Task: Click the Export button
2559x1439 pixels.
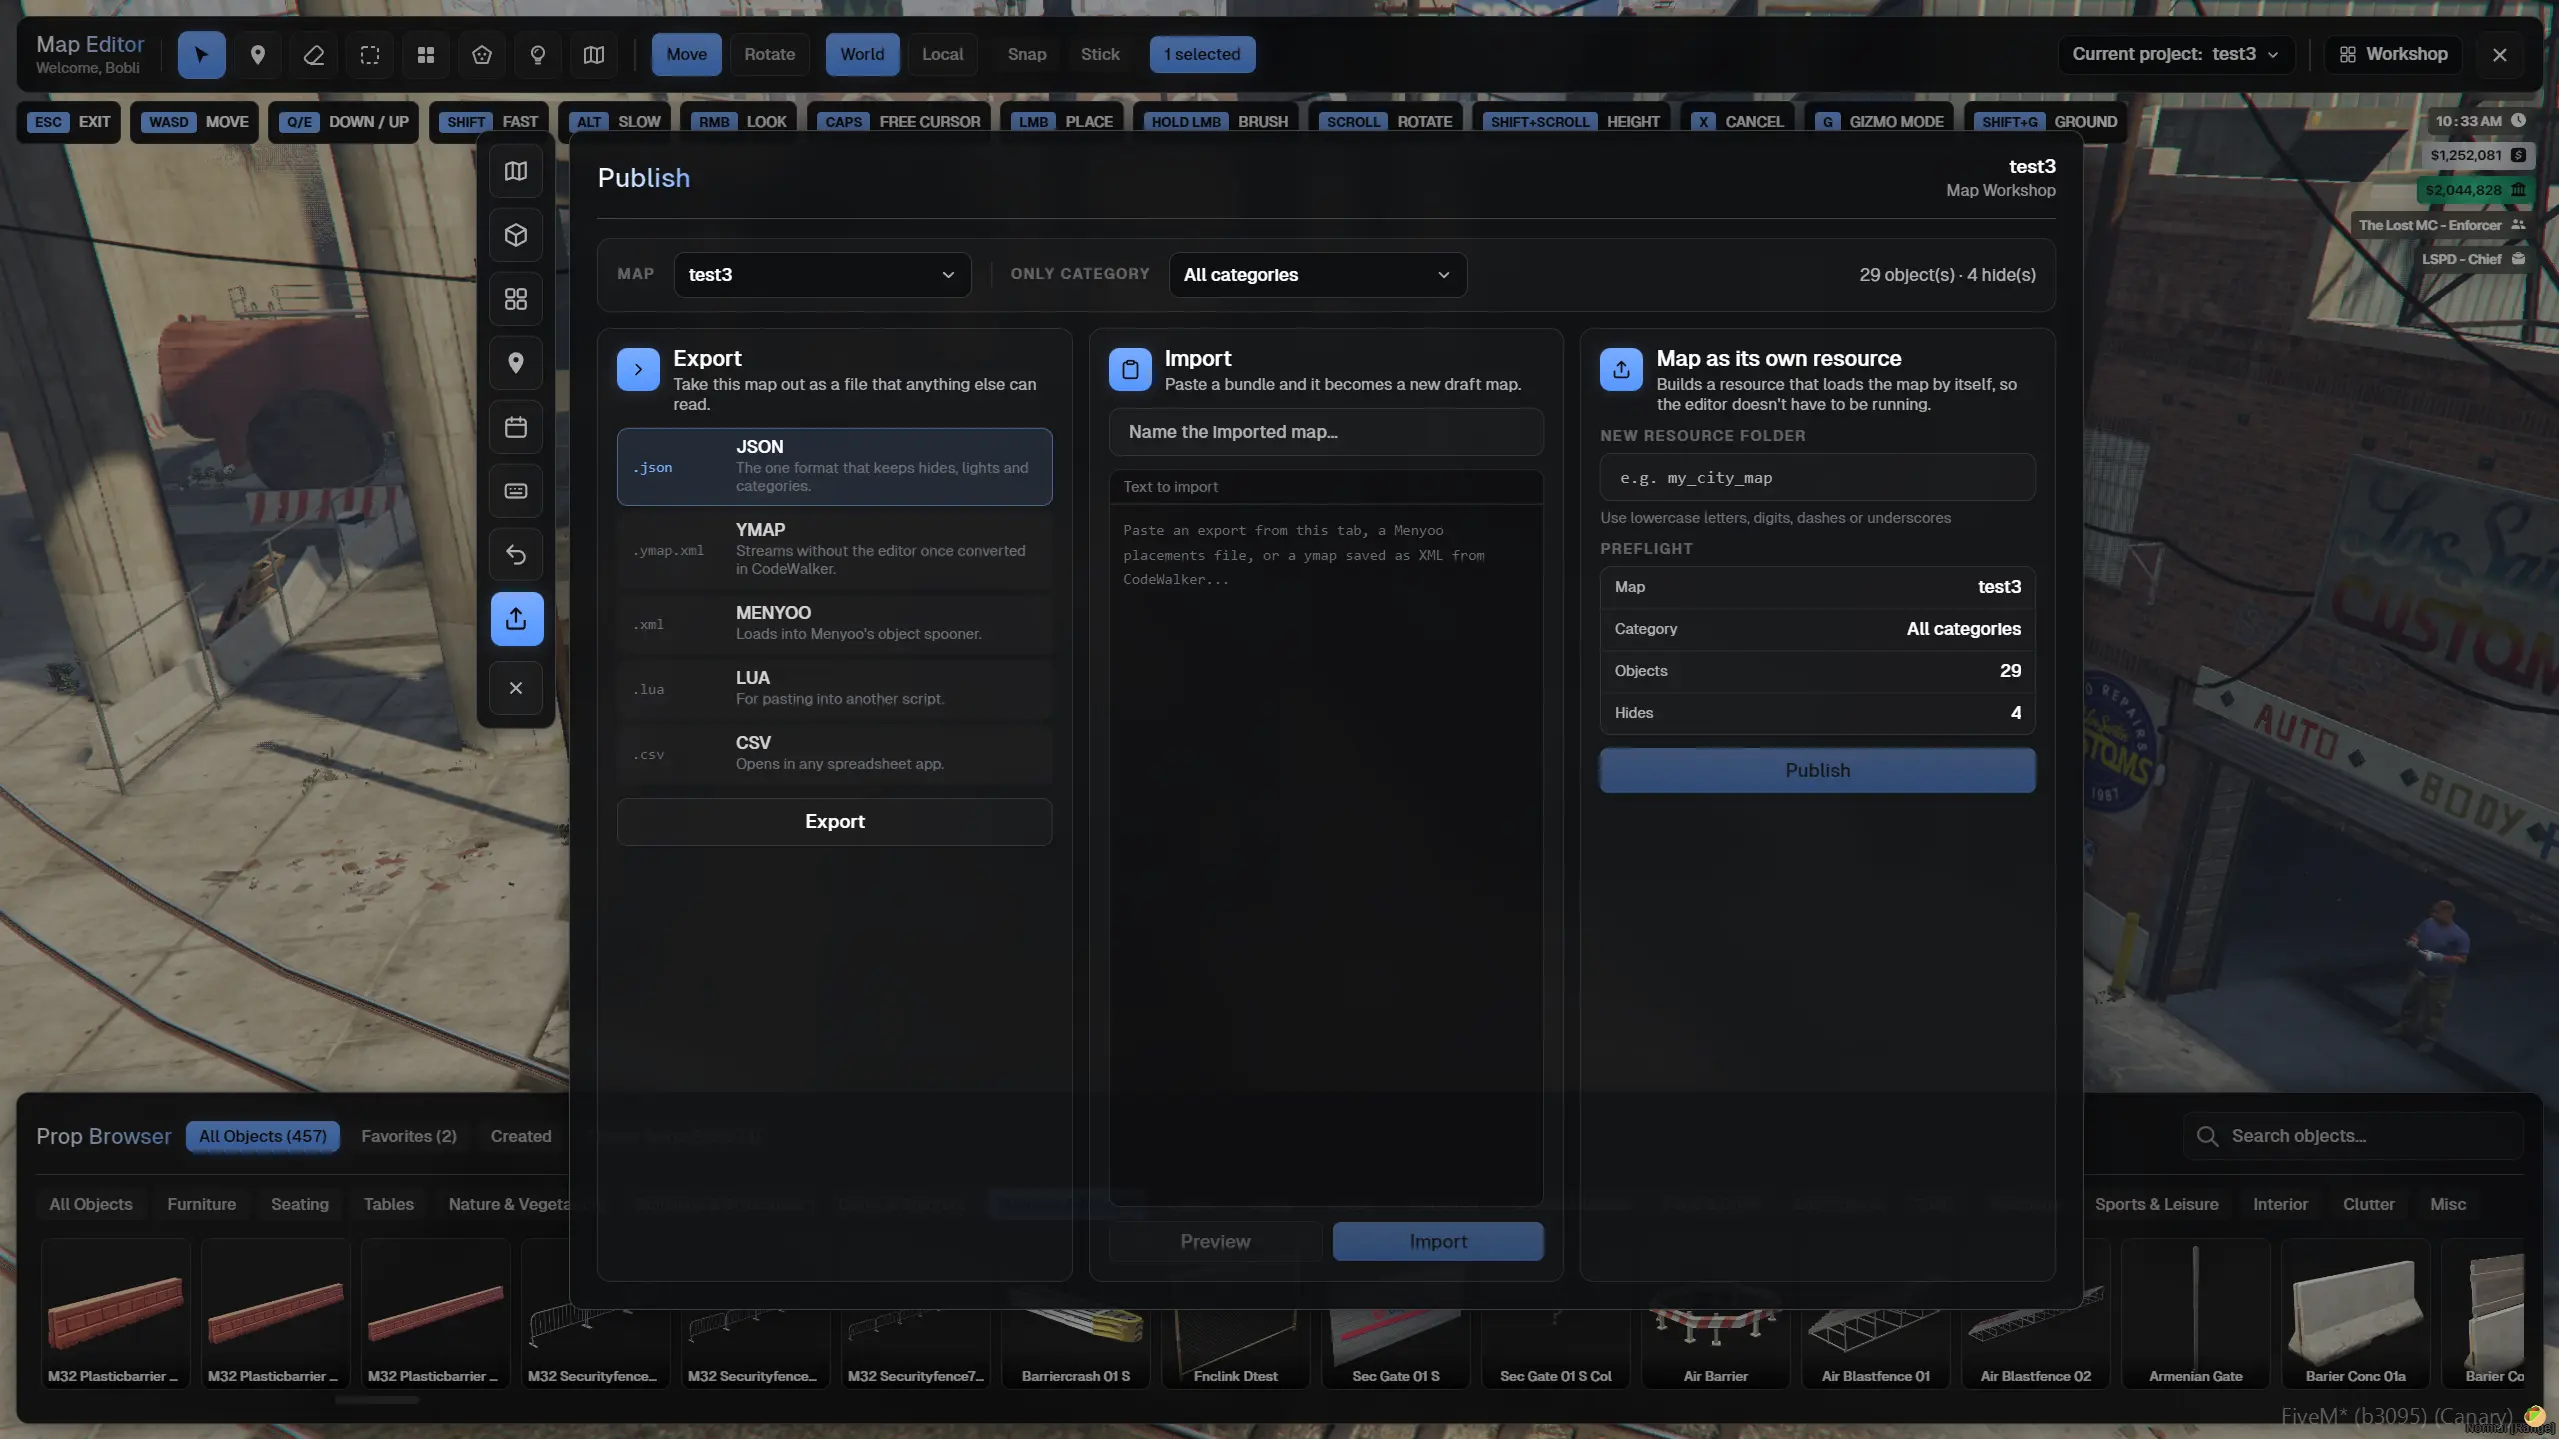Action: (x=834, y=822)
